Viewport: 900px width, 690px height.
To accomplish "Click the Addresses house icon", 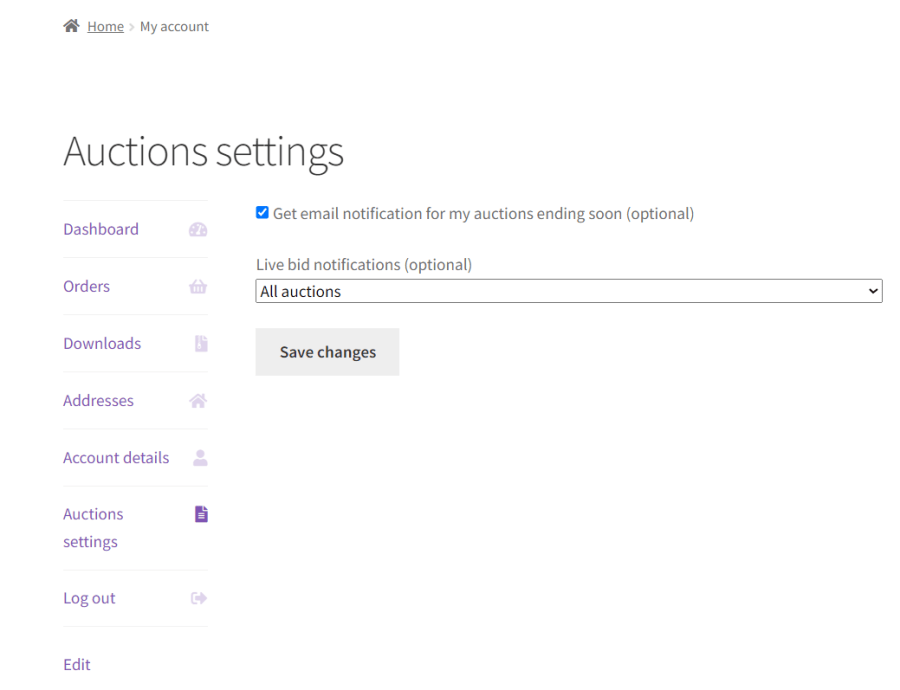I will (x=198, y=400).
